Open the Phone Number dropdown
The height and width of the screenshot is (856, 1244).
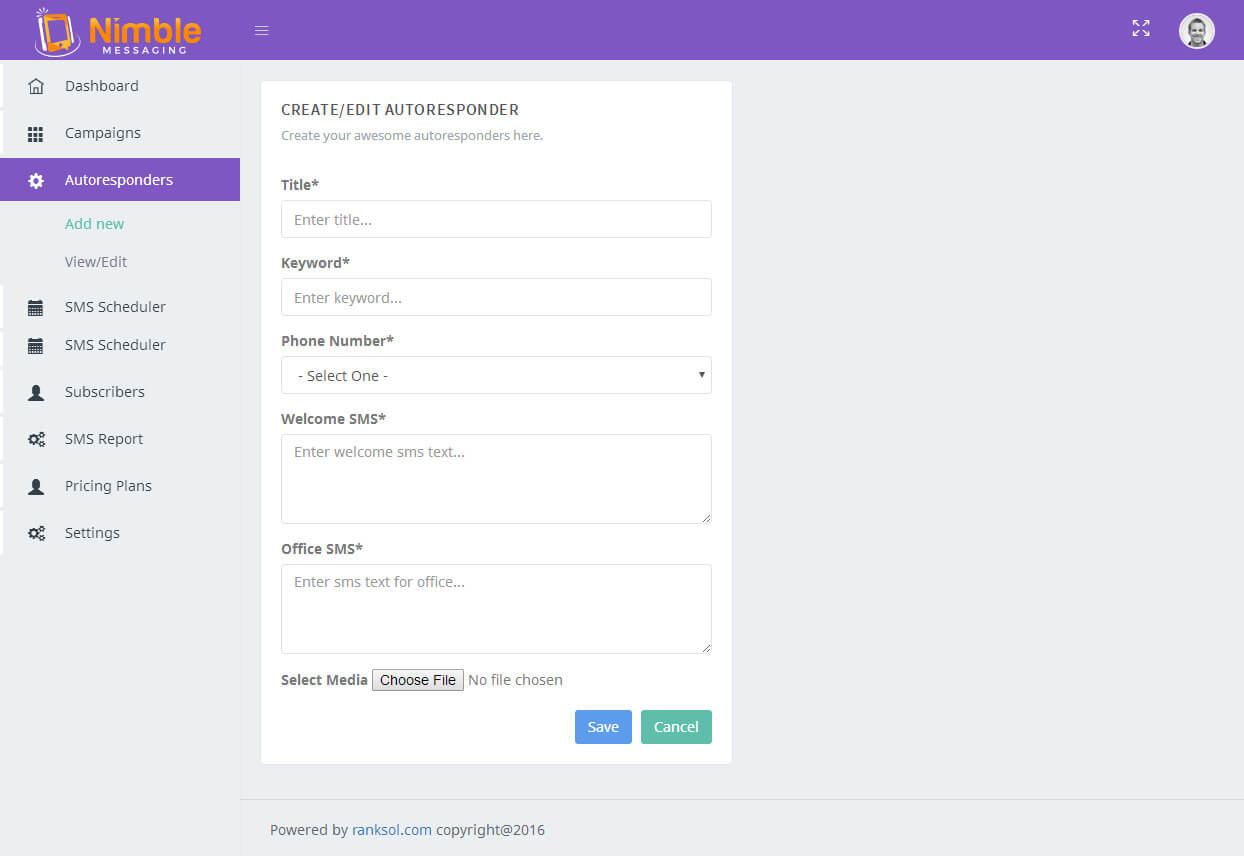[x=496, y=376]
